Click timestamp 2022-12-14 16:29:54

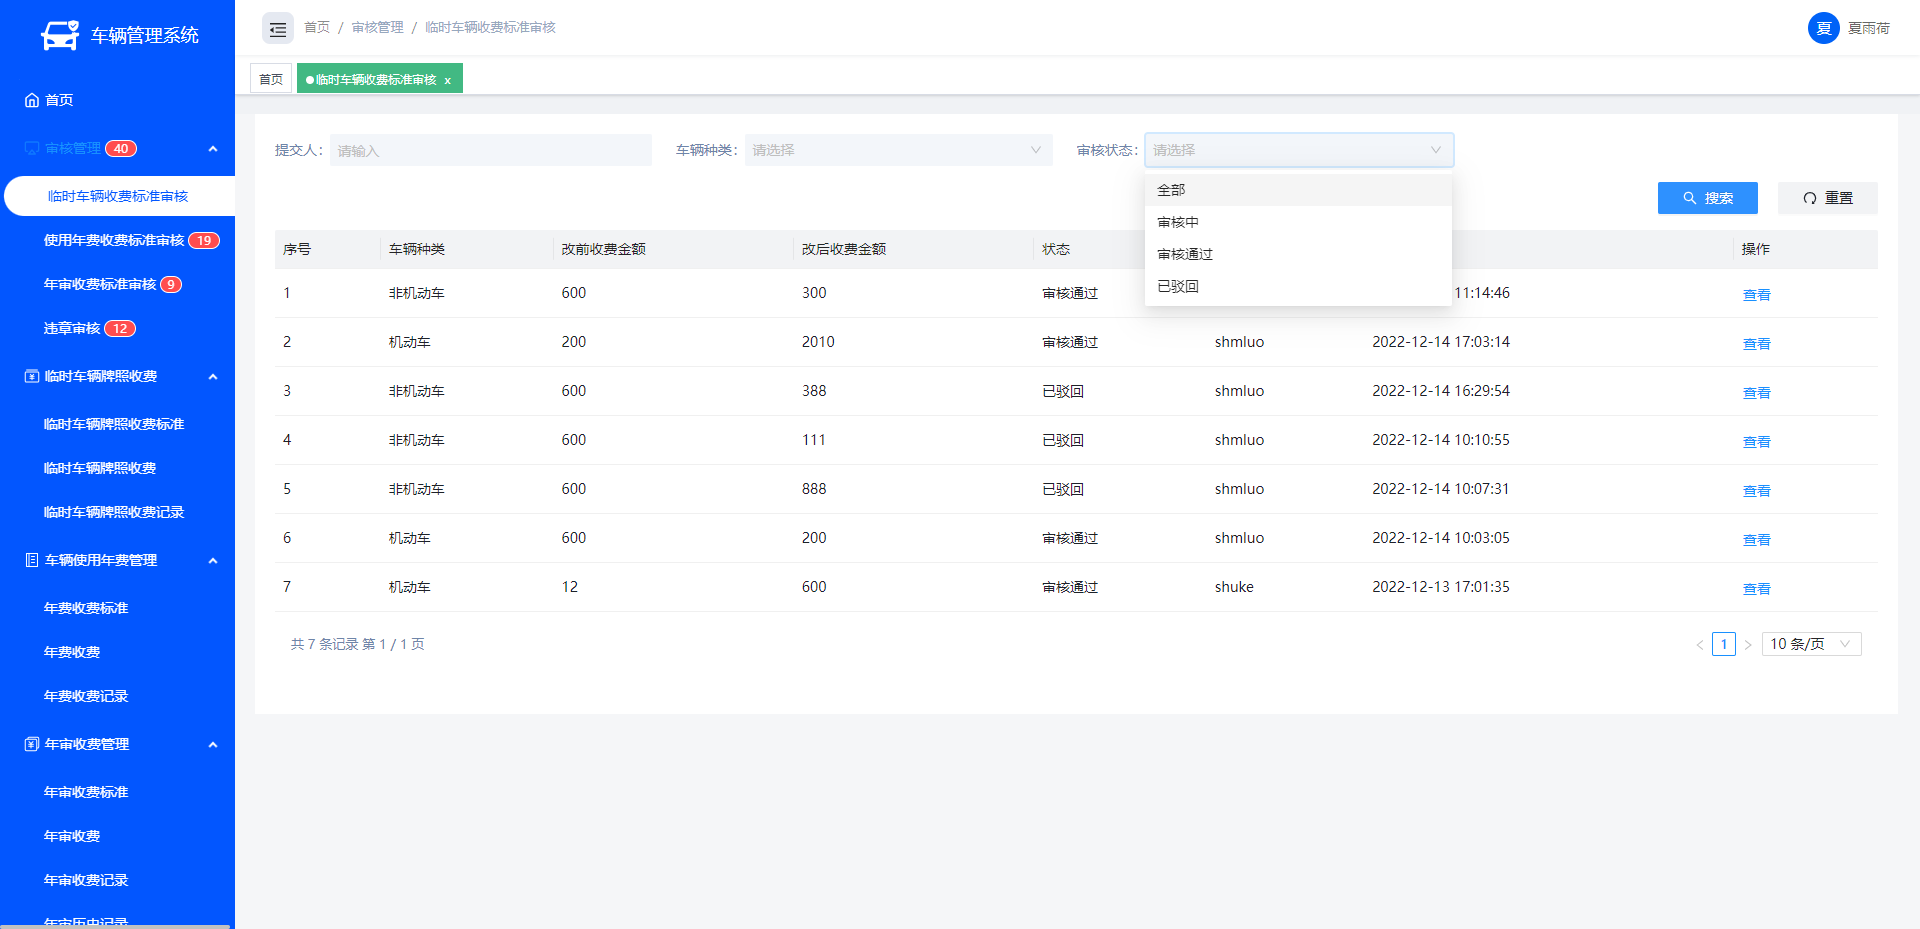[1441, 391]
